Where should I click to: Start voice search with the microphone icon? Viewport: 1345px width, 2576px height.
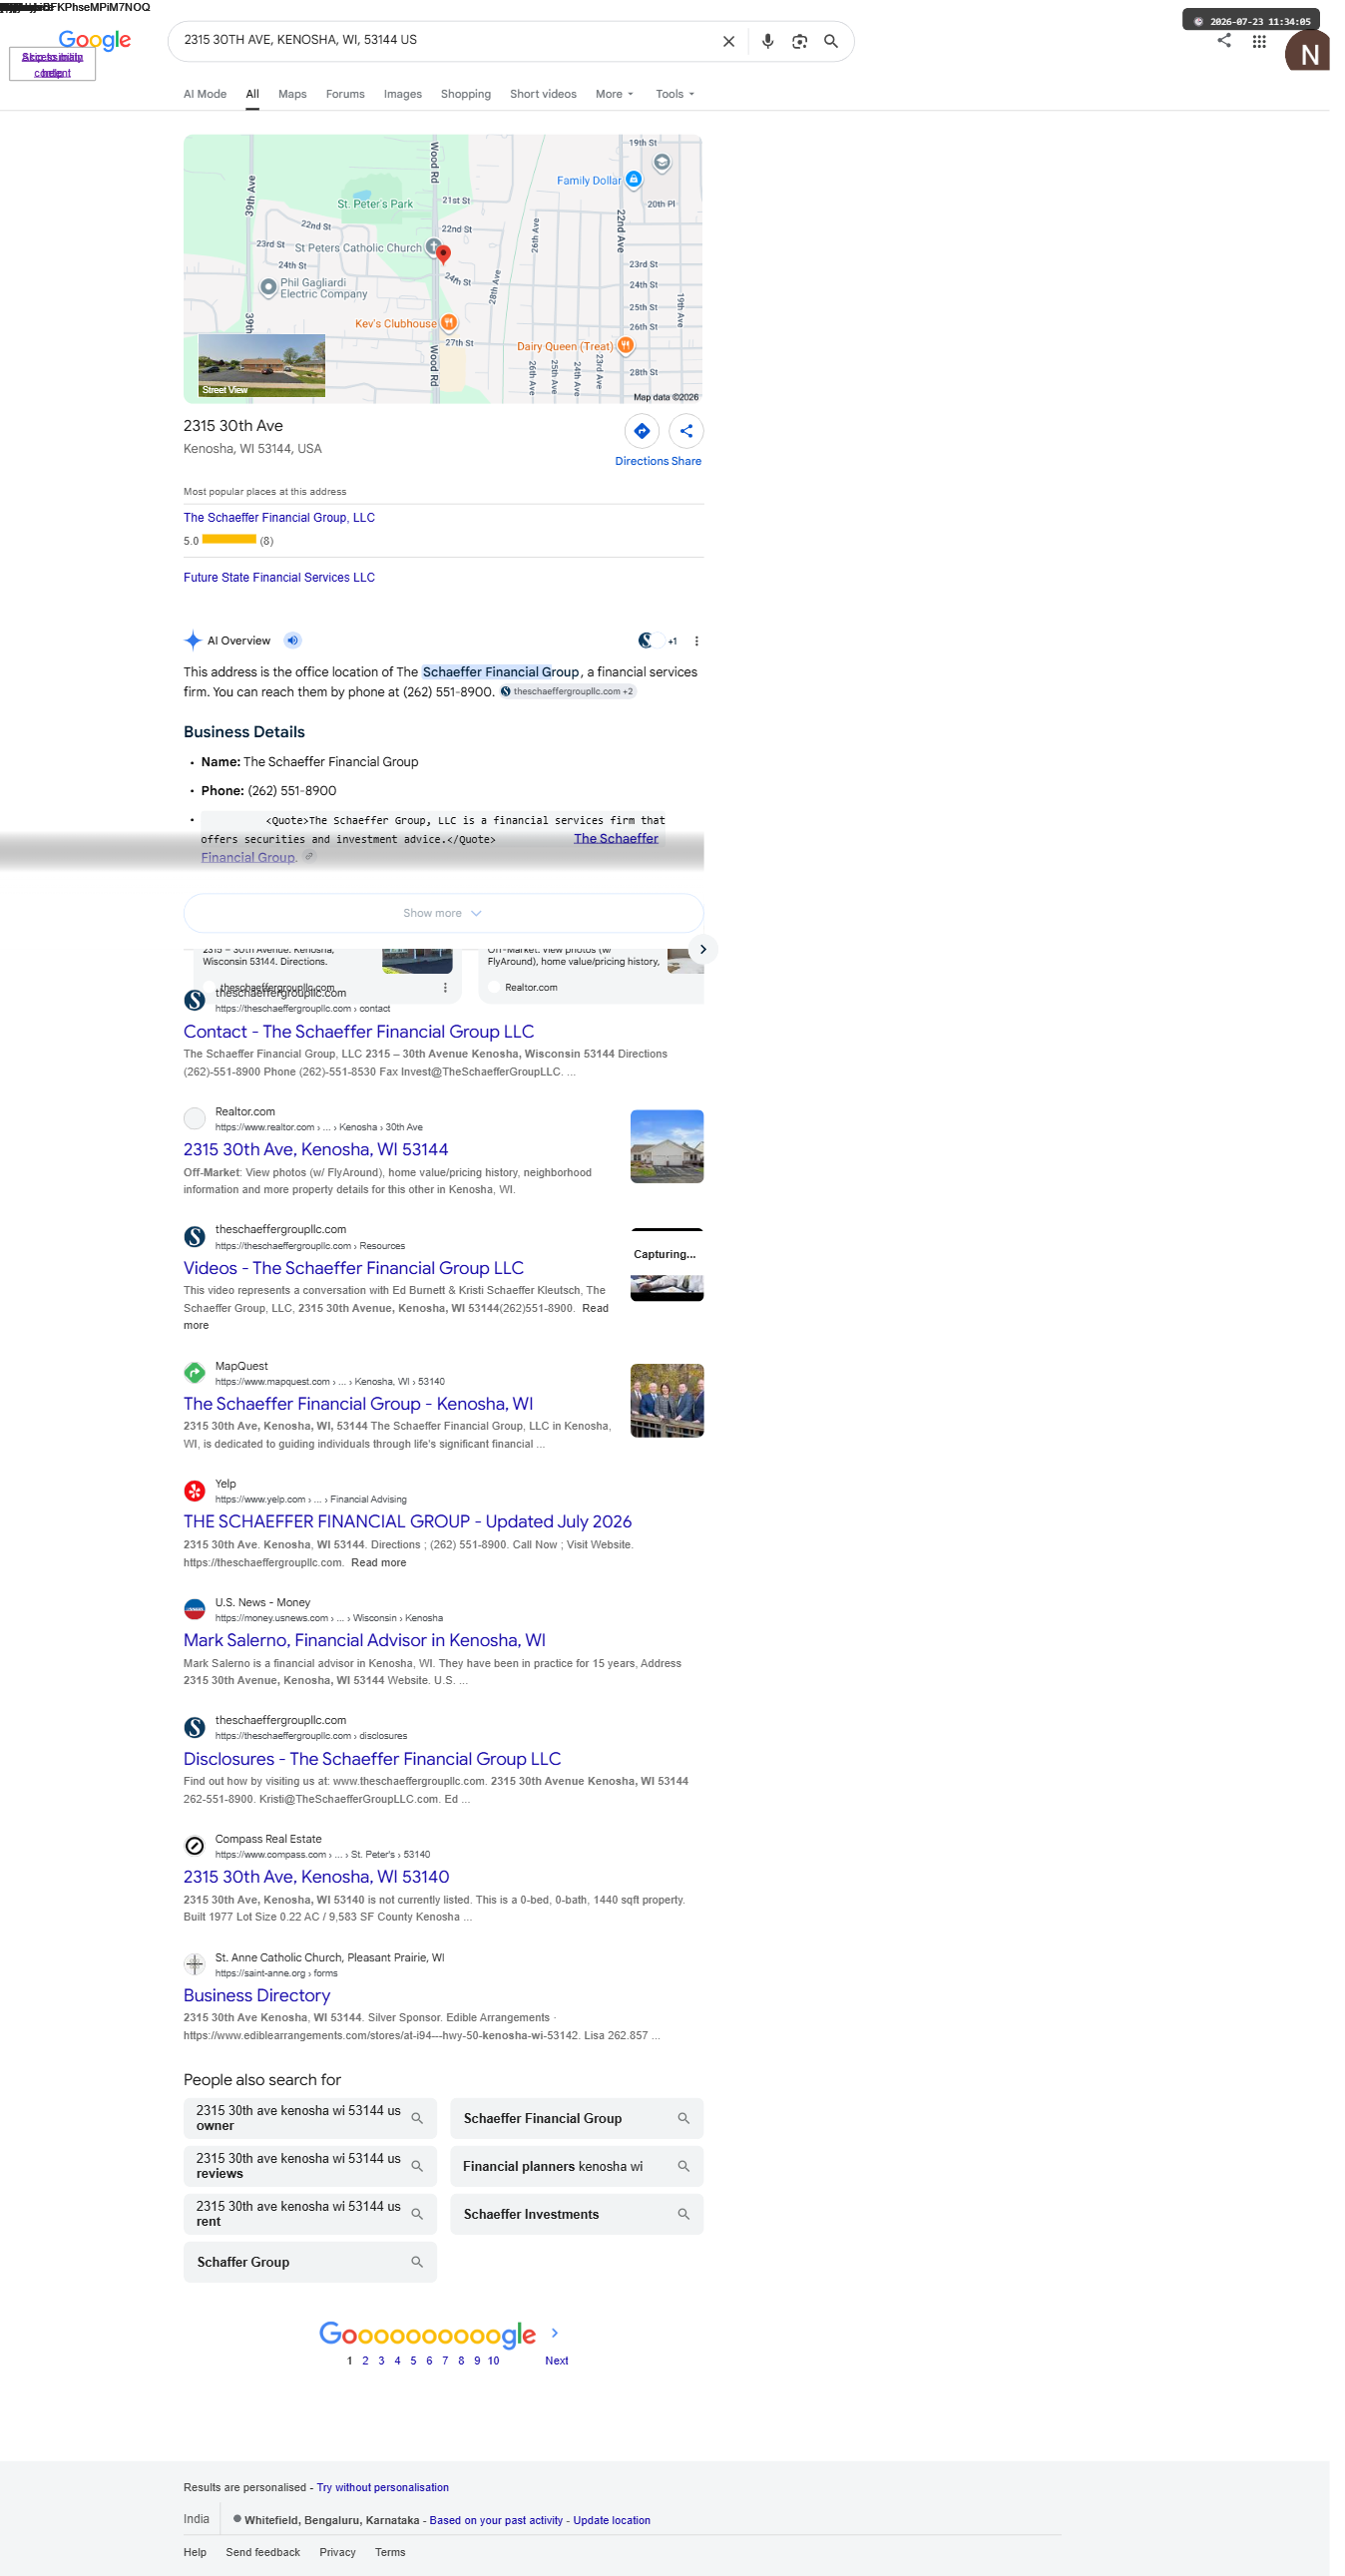pos(767,41)
